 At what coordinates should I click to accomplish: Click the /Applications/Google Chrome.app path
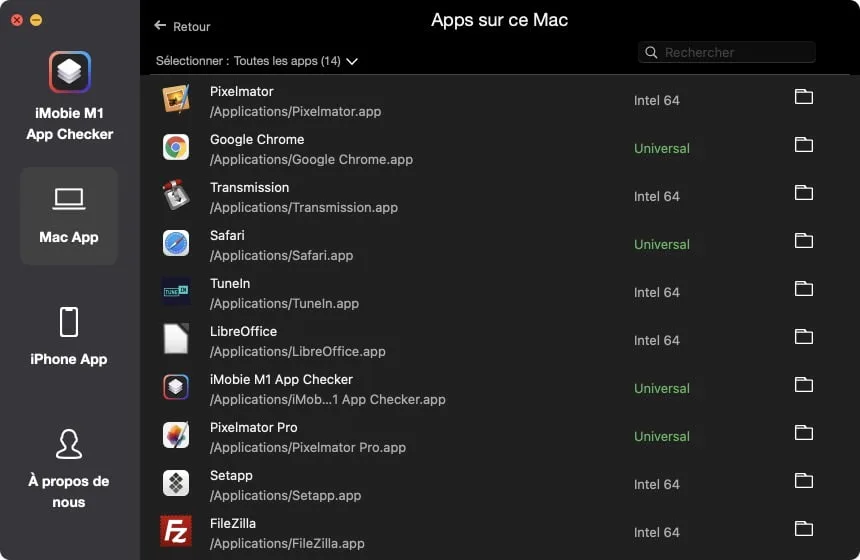312,160
